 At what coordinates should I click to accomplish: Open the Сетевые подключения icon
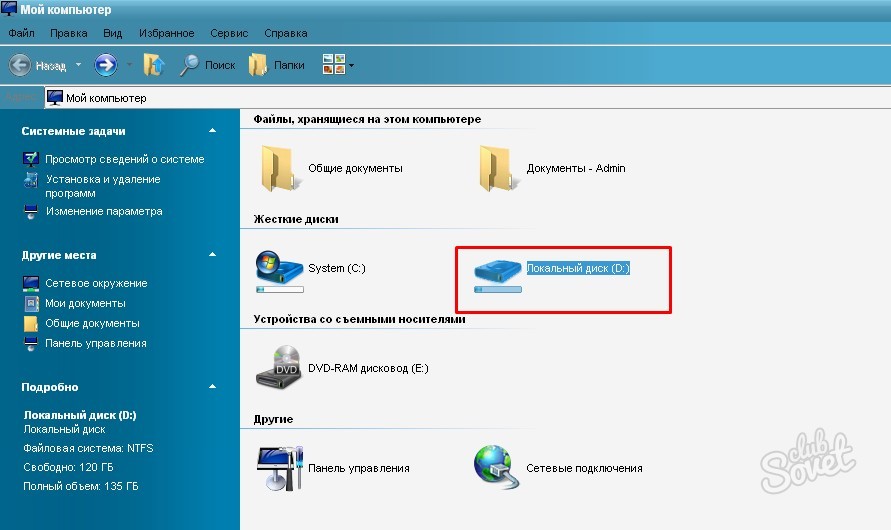click(496, 466)
